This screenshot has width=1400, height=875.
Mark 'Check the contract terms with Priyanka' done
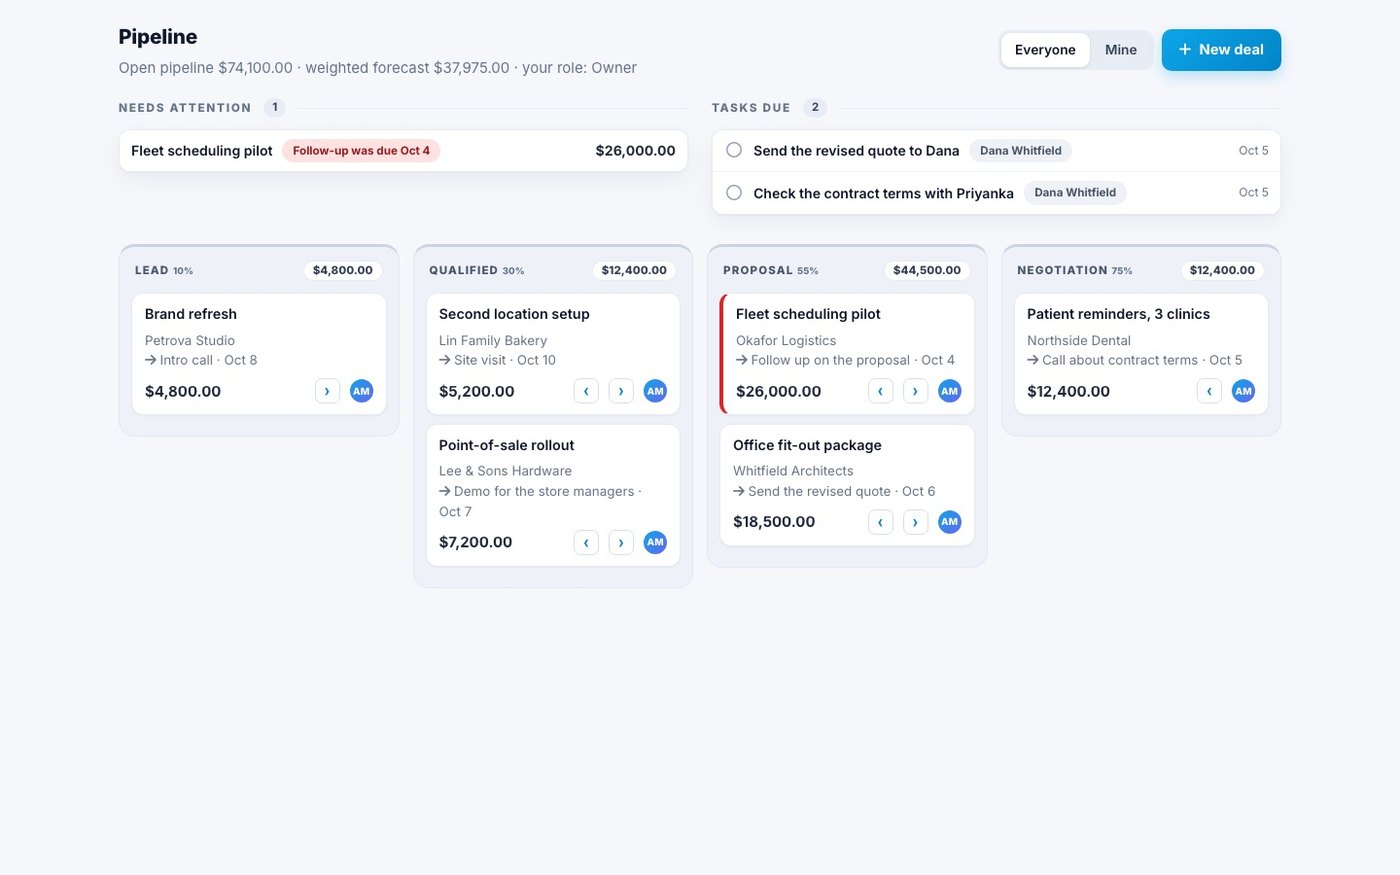coord(734,193)
